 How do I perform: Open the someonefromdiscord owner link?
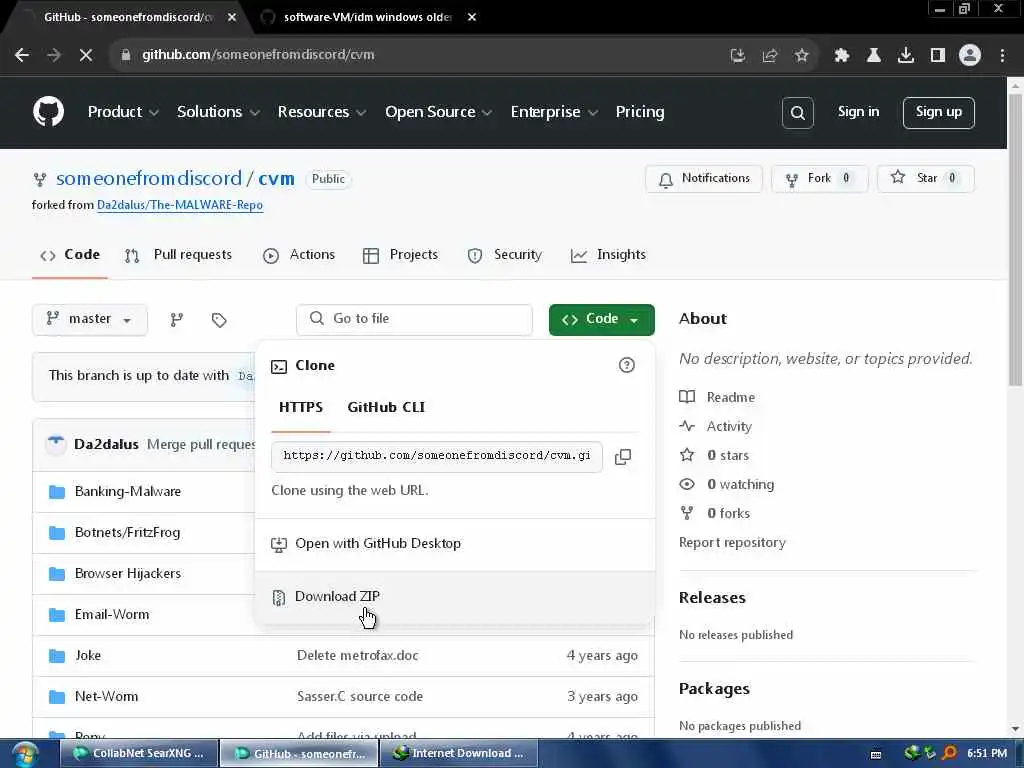click(x=149, y=178)
